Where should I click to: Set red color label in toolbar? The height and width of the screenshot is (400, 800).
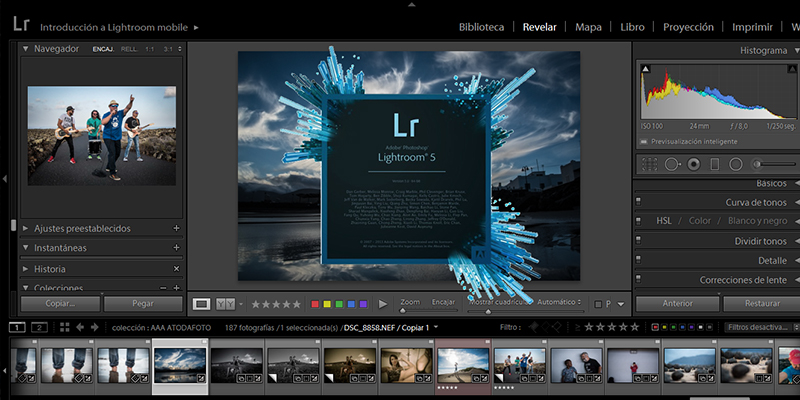[x=315, y=304]
